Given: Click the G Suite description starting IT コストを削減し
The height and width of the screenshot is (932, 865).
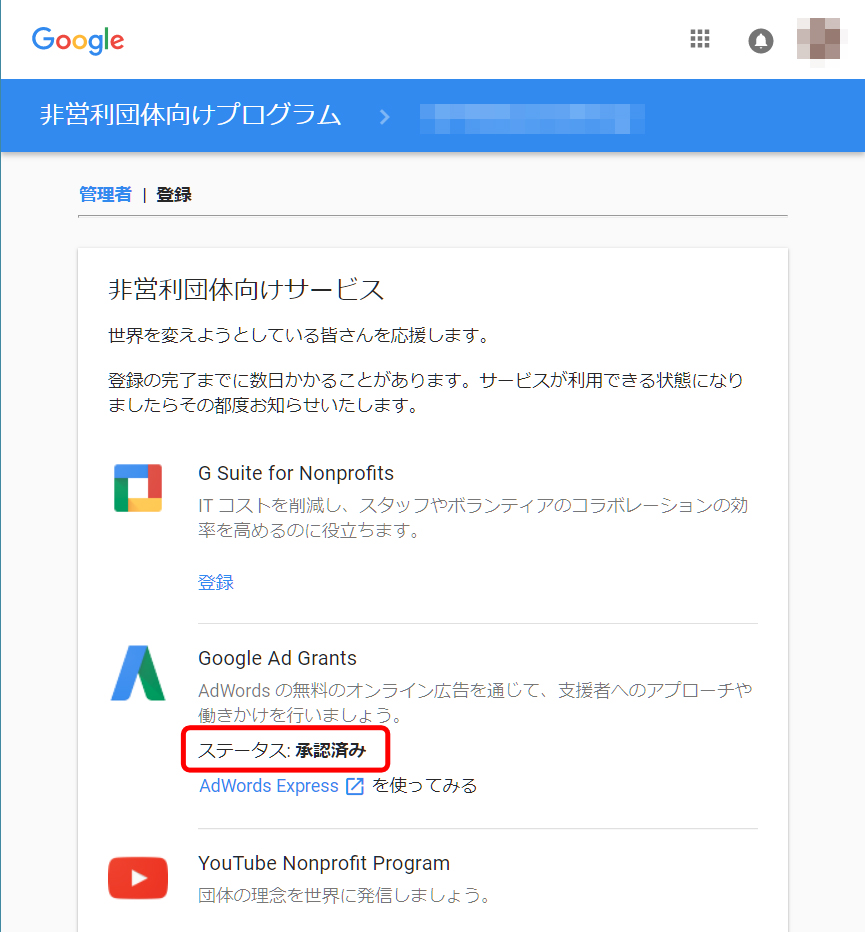Looking at the screenshot, I should [x=473, y=518].
